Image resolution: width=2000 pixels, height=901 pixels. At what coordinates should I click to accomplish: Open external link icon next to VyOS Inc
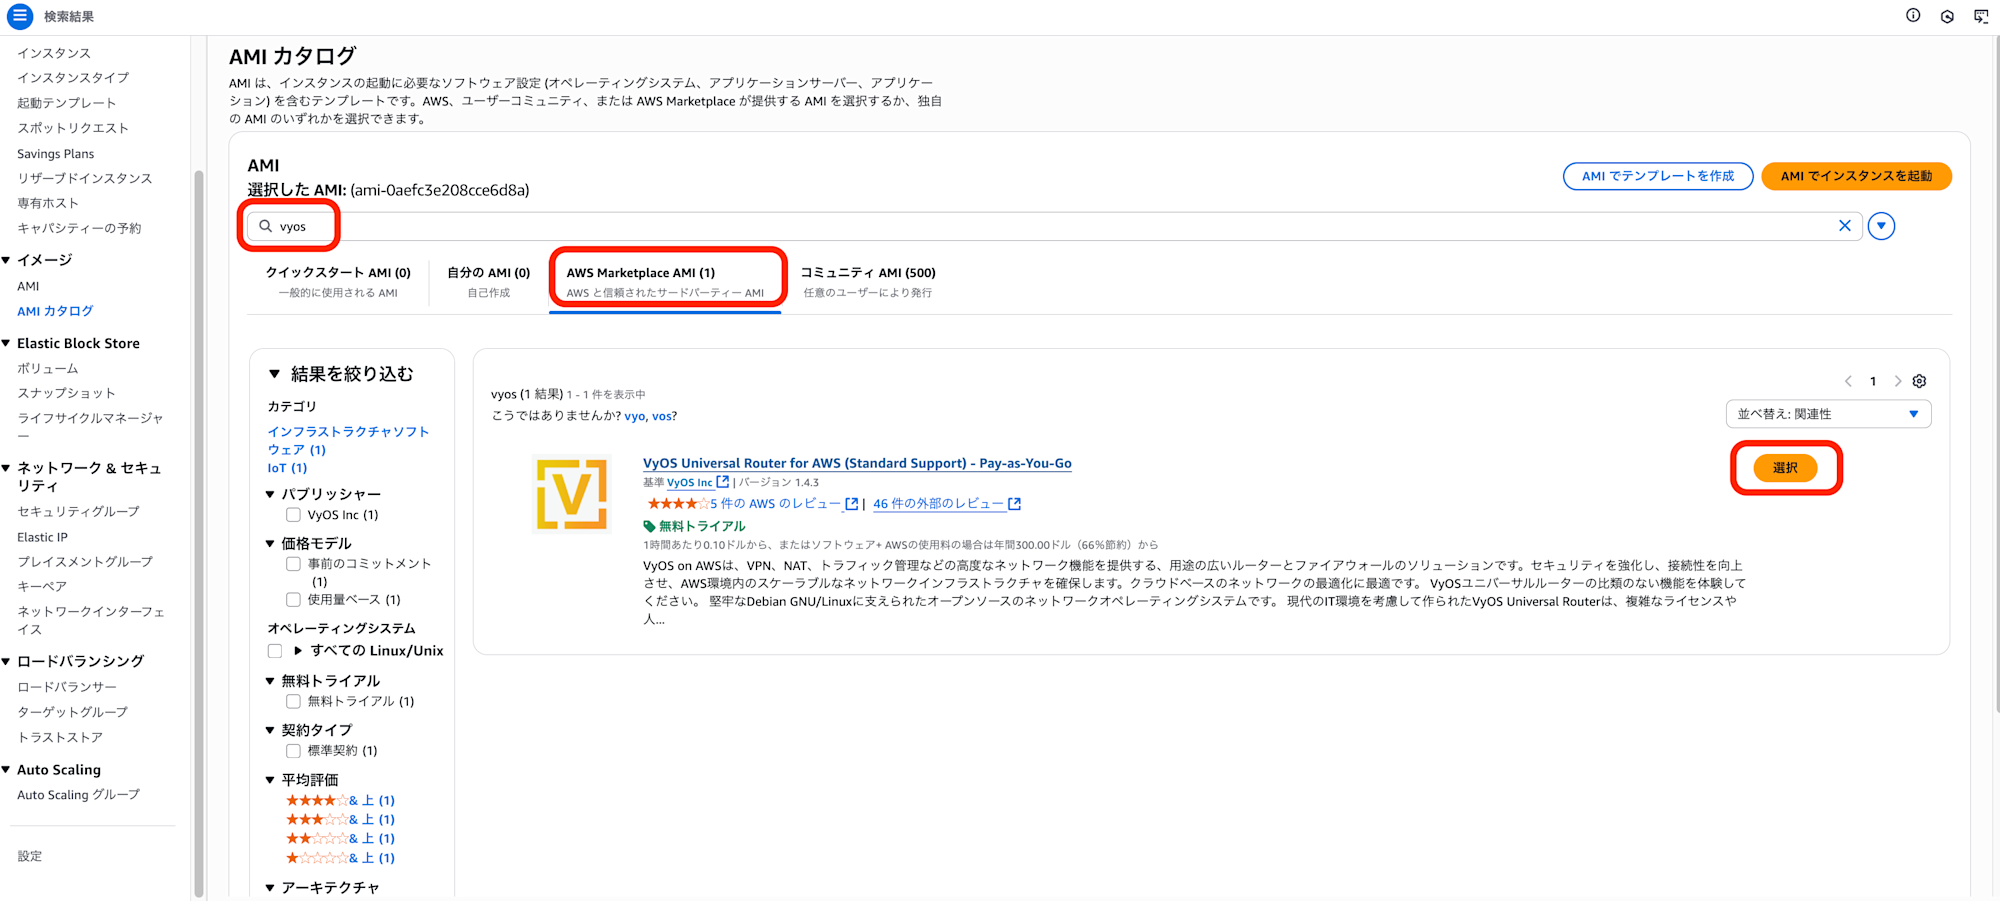point(723,482)
